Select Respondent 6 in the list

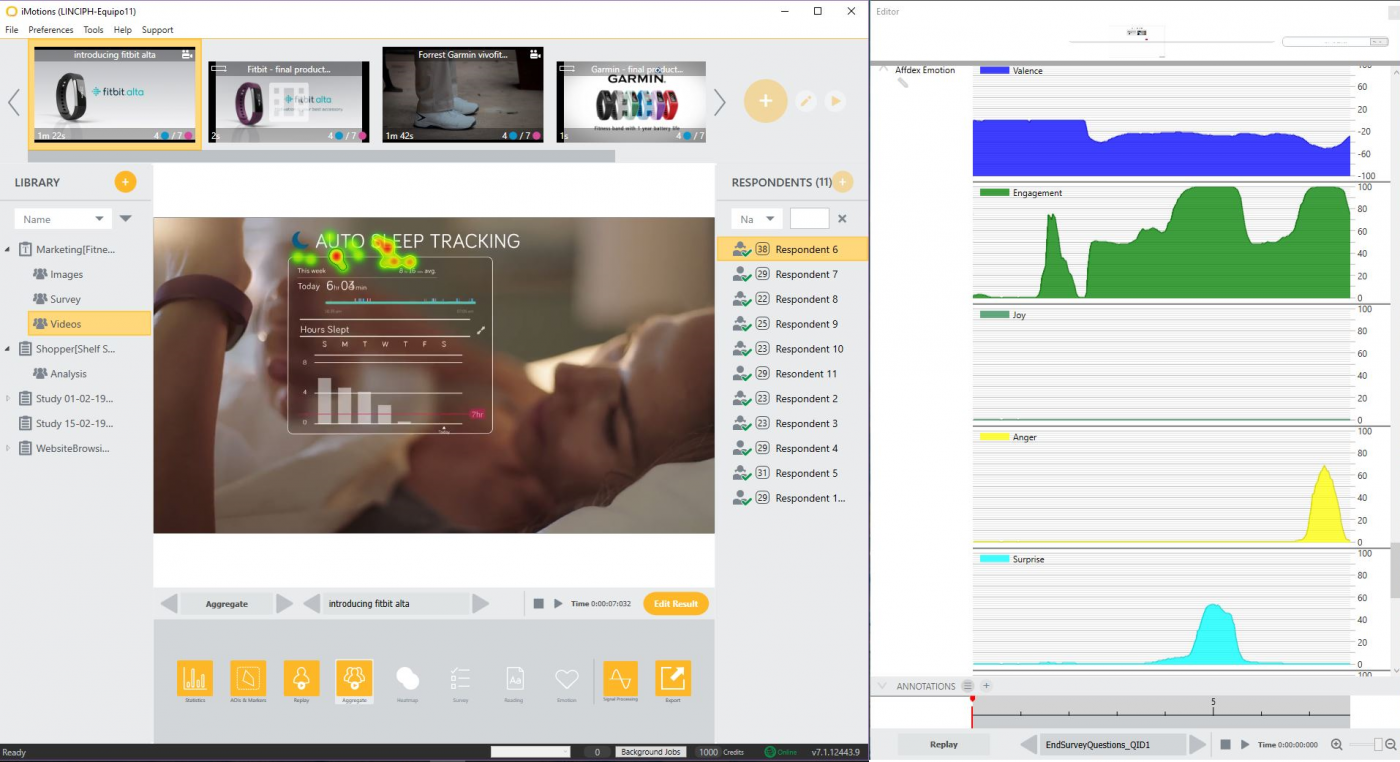coord(792,249)
